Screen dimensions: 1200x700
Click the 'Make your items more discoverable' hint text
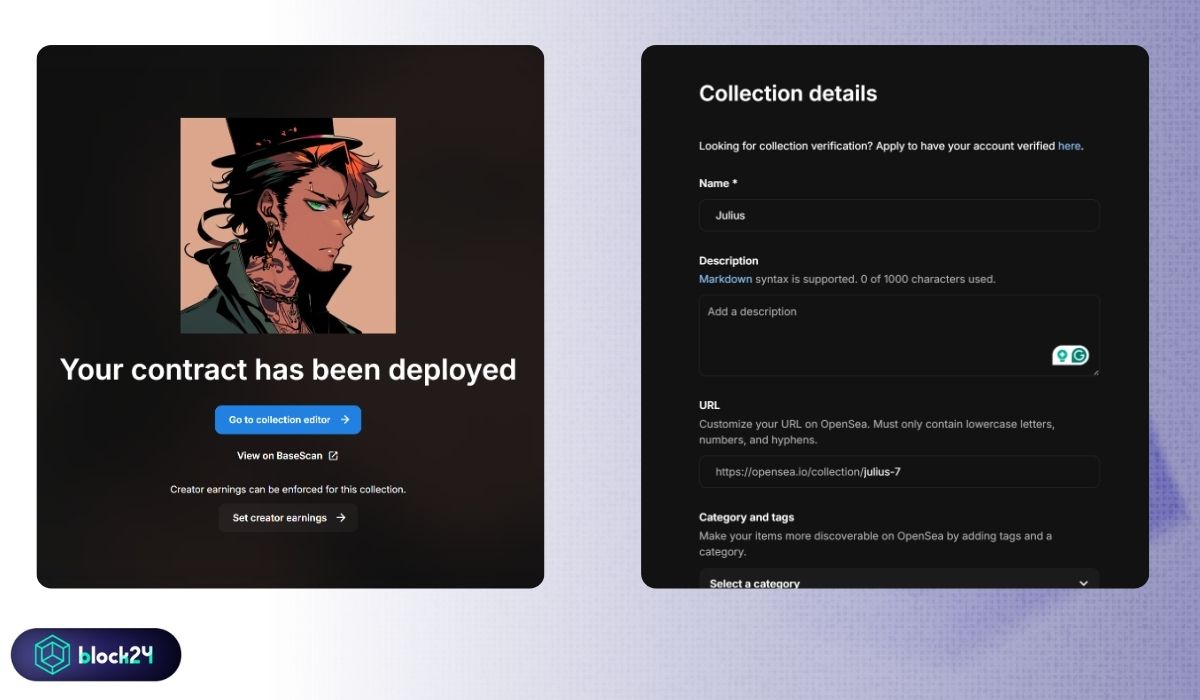[875, 544]
